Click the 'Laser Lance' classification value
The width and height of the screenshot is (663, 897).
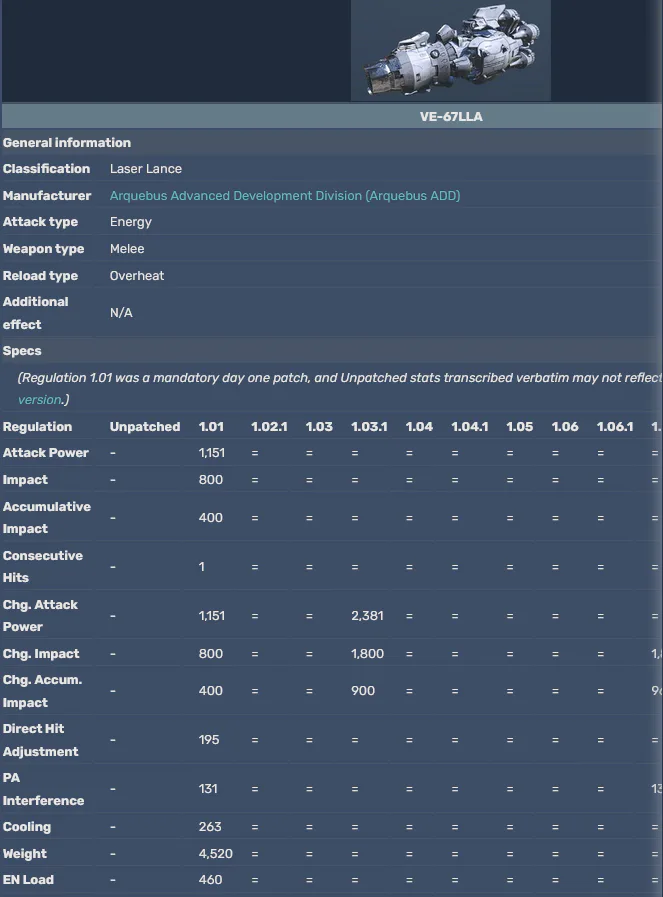[x=146, y=169]
